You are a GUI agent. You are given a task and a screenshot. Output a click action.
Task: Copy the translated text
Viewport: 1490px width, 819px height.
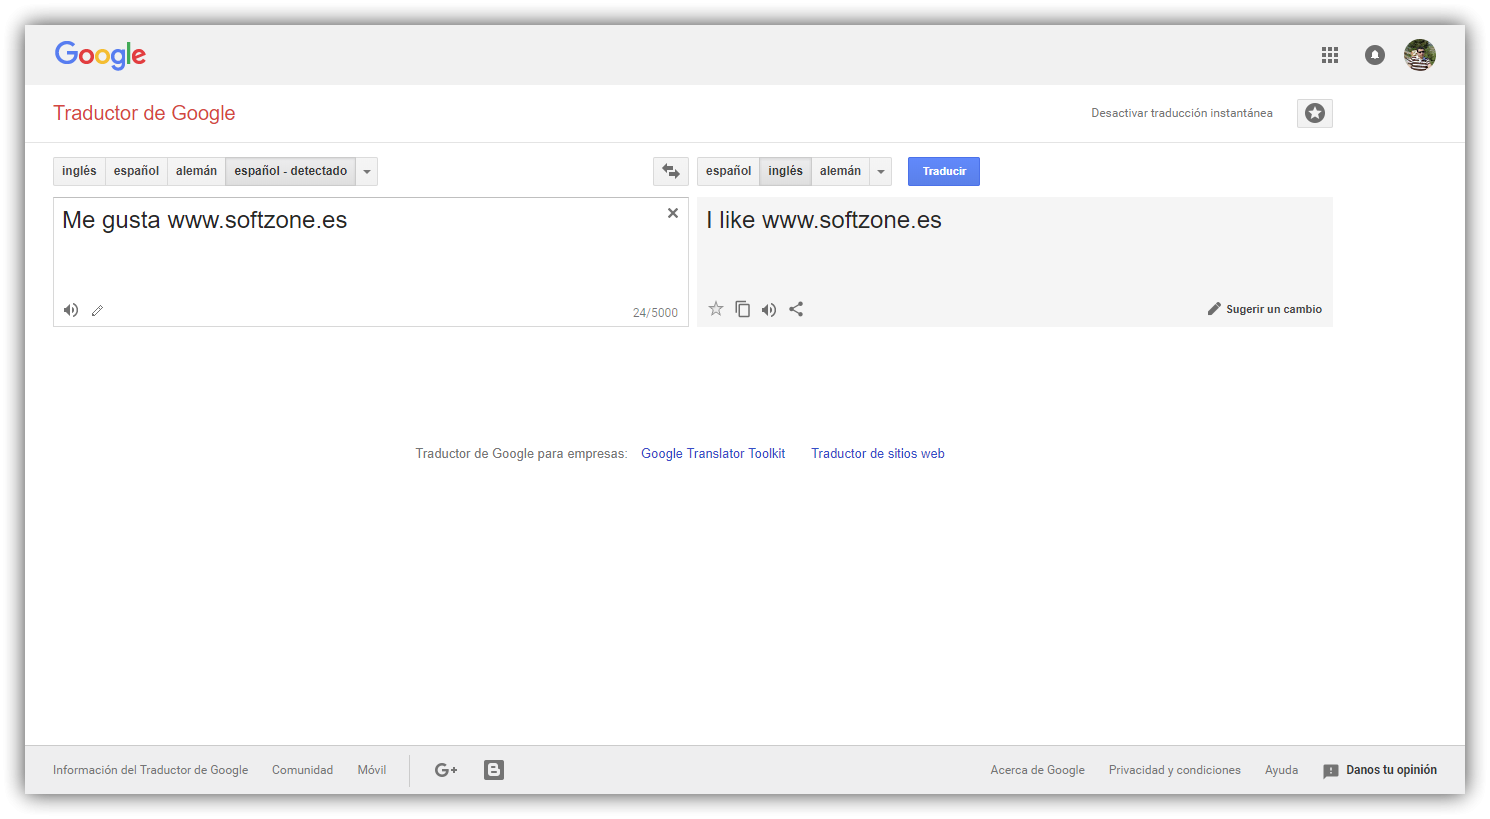[742, 309]
